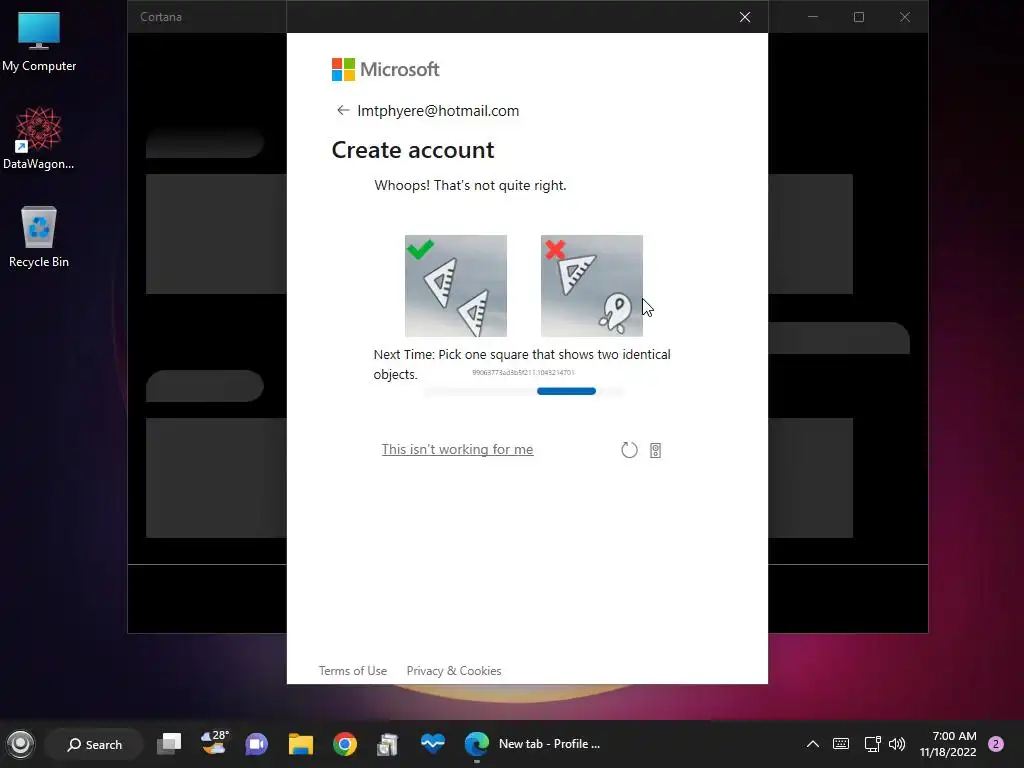Viewport: 1024px width, 768px height.
Task: Click the red X mark on second square
Action: click(555, 249)
